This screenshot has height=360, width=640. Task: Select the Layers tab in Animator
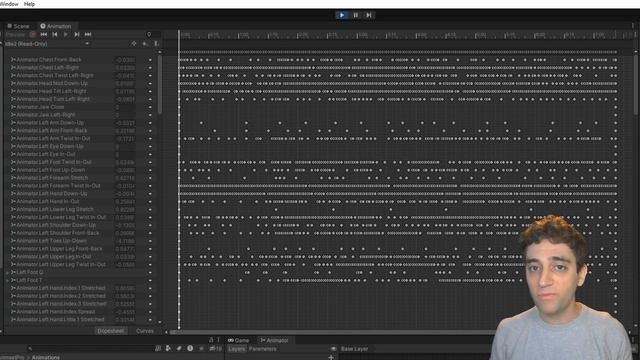237,349
